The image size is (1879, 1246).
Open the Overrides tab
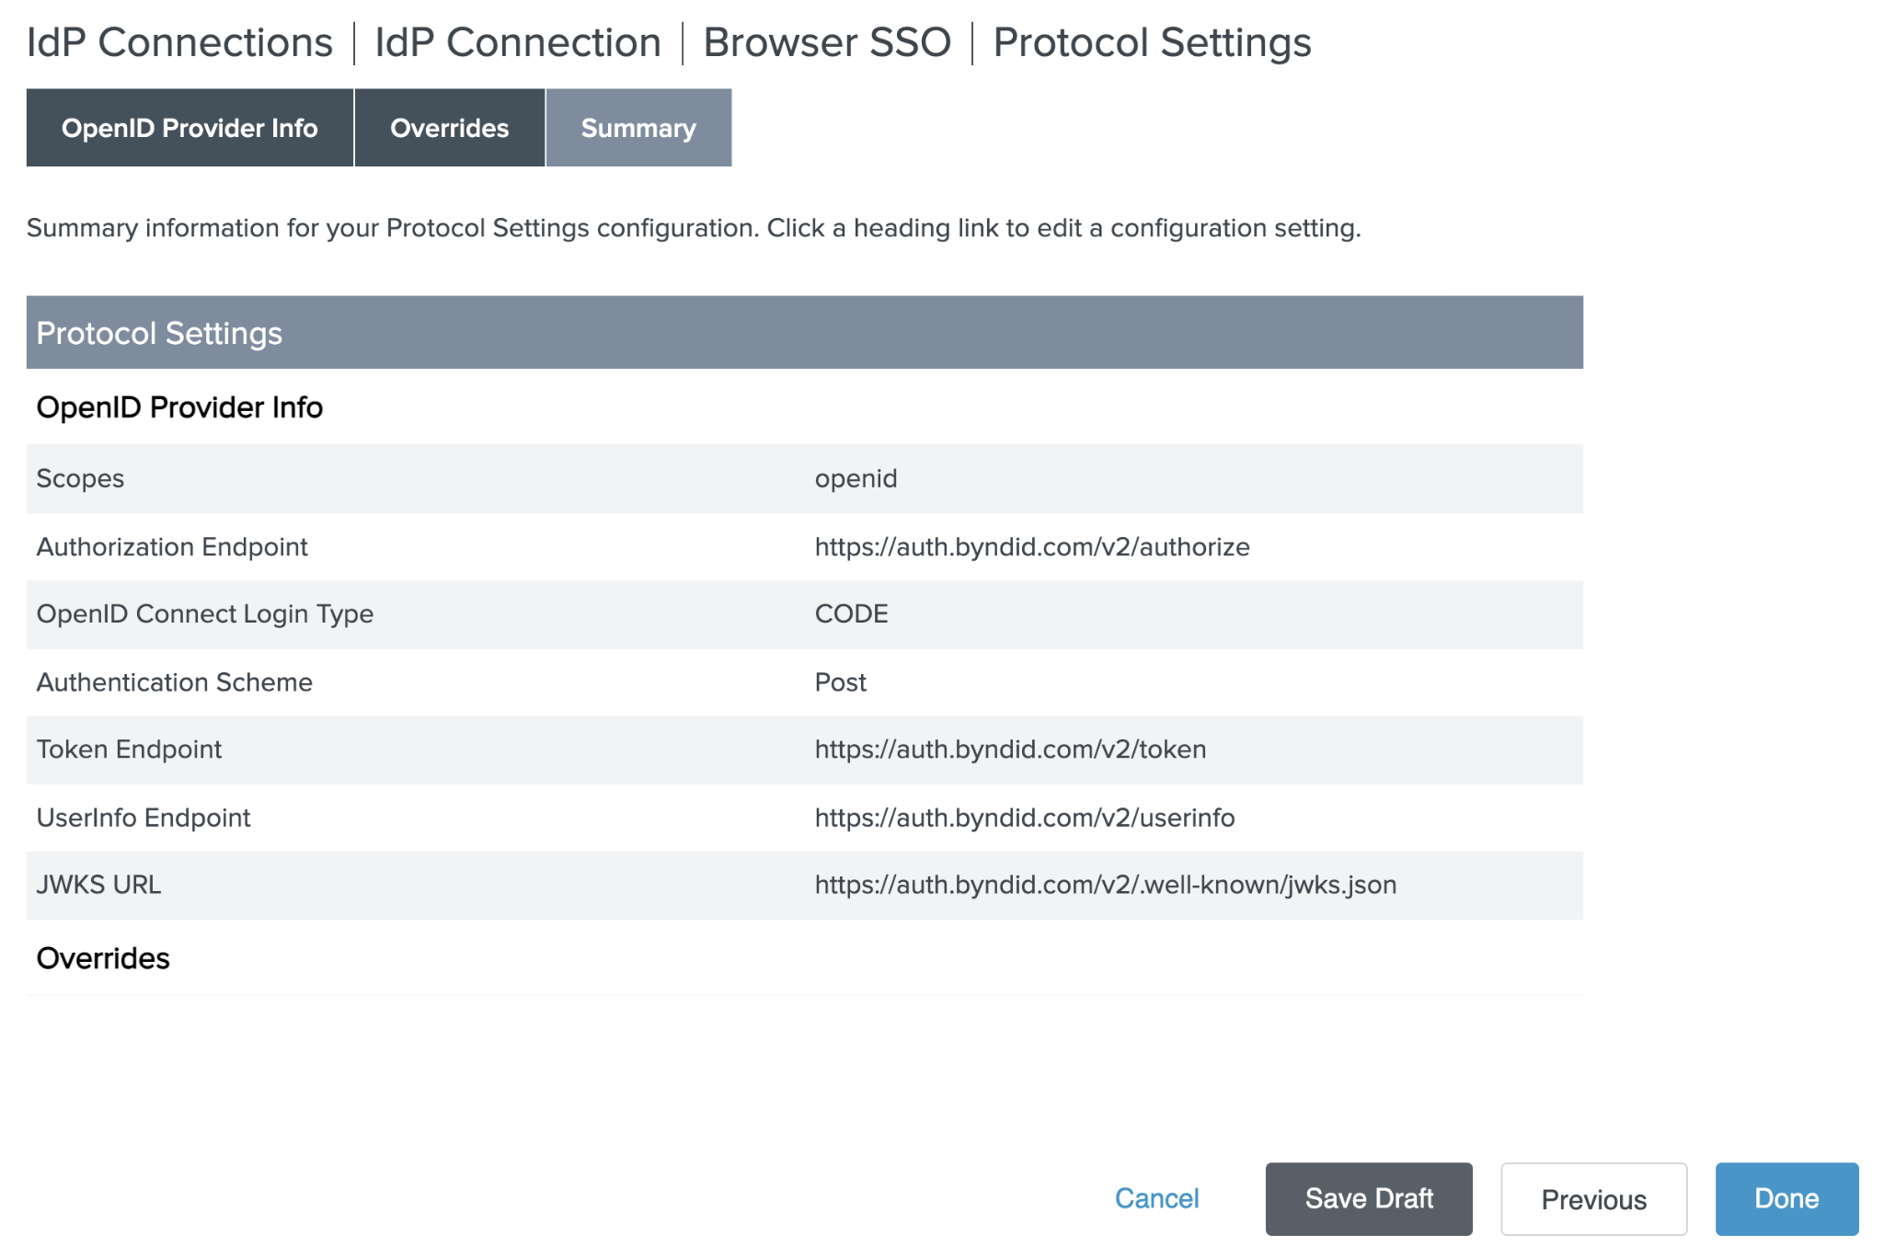449,128
